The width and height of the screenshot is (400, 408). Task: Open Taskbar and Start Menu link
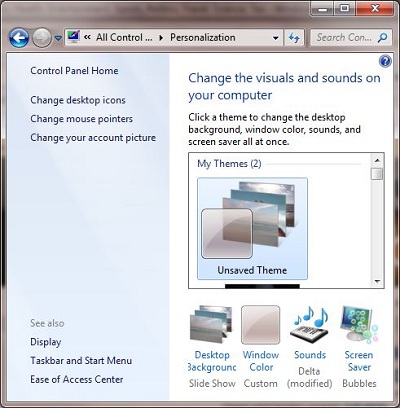[81, 361]
